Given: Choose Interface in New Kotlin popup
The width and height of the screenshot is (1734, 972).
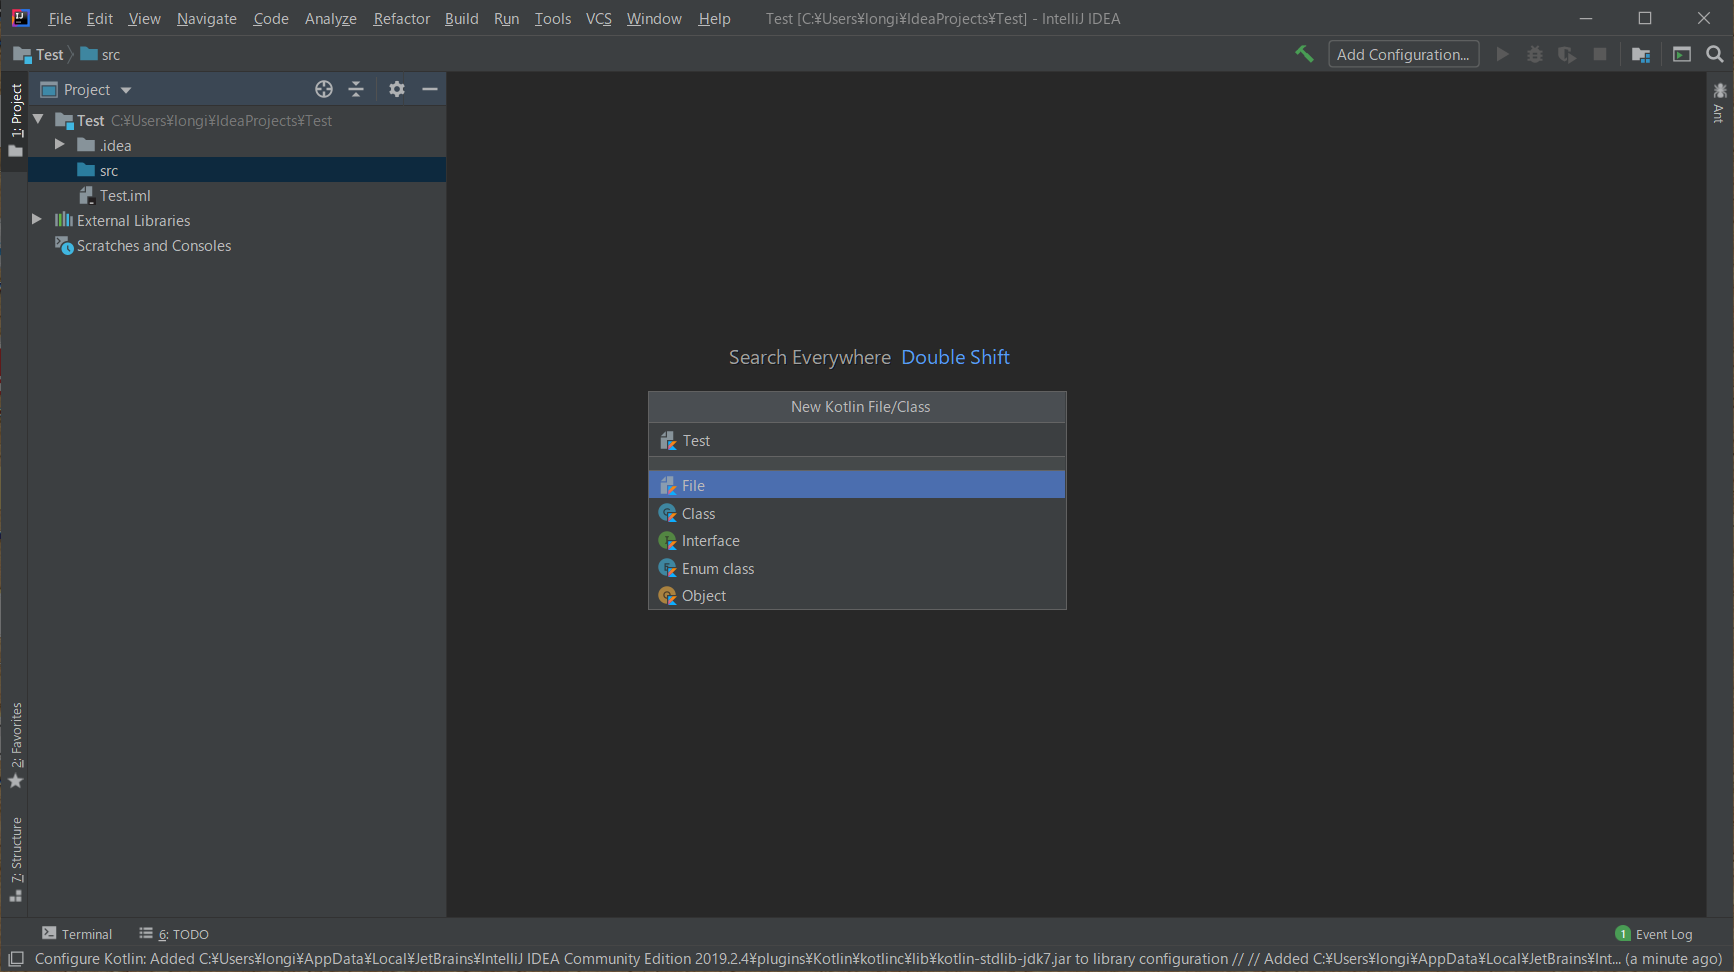Looking at the screenshot, I should (x=857, y=540).
